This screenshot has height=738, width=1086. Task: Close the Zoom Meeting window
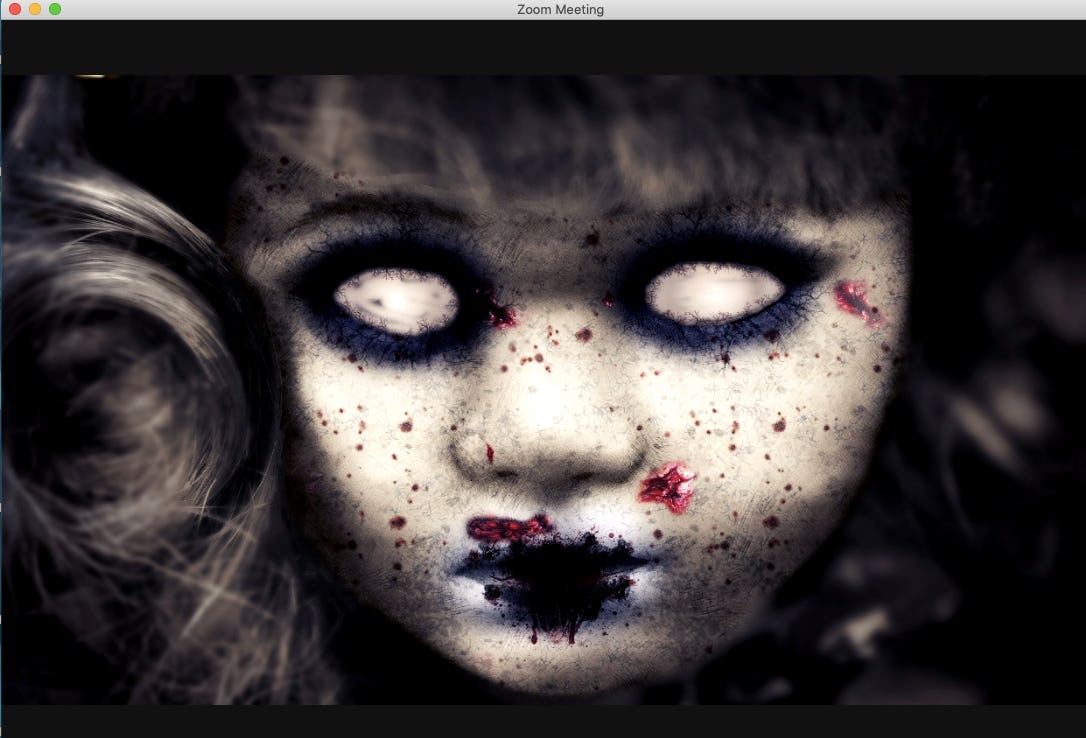click(15, 9)
